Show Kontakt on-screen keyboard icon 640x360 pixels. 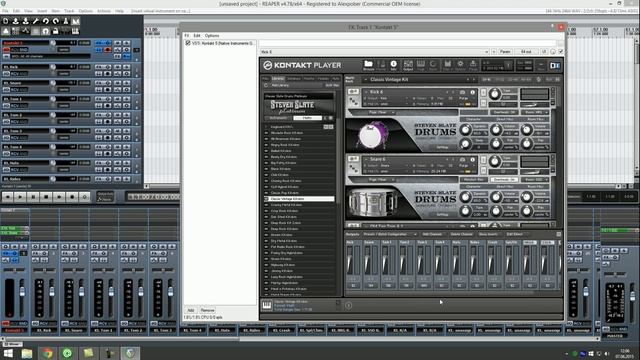tap(421, 65)
